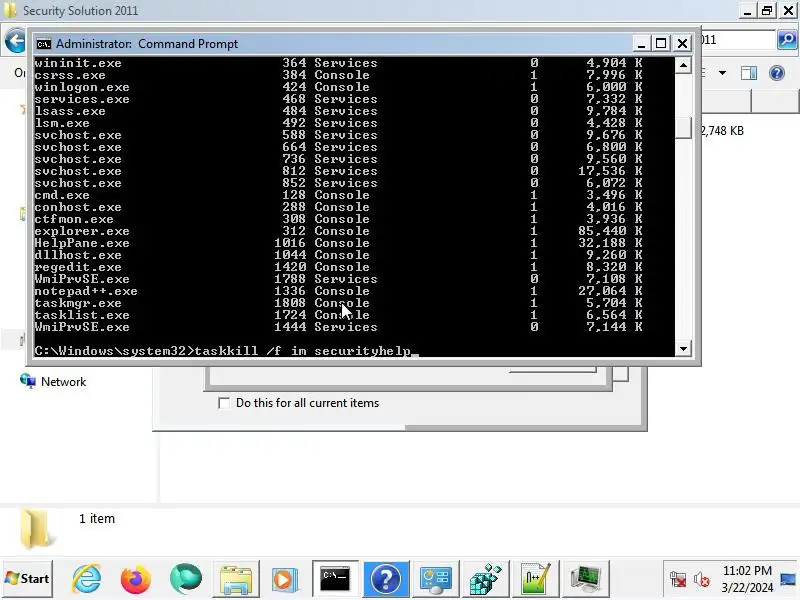Screen dimensions: 800x600
Task: Click the 2,748 KB file size text
Action: (x=721, y=131)
